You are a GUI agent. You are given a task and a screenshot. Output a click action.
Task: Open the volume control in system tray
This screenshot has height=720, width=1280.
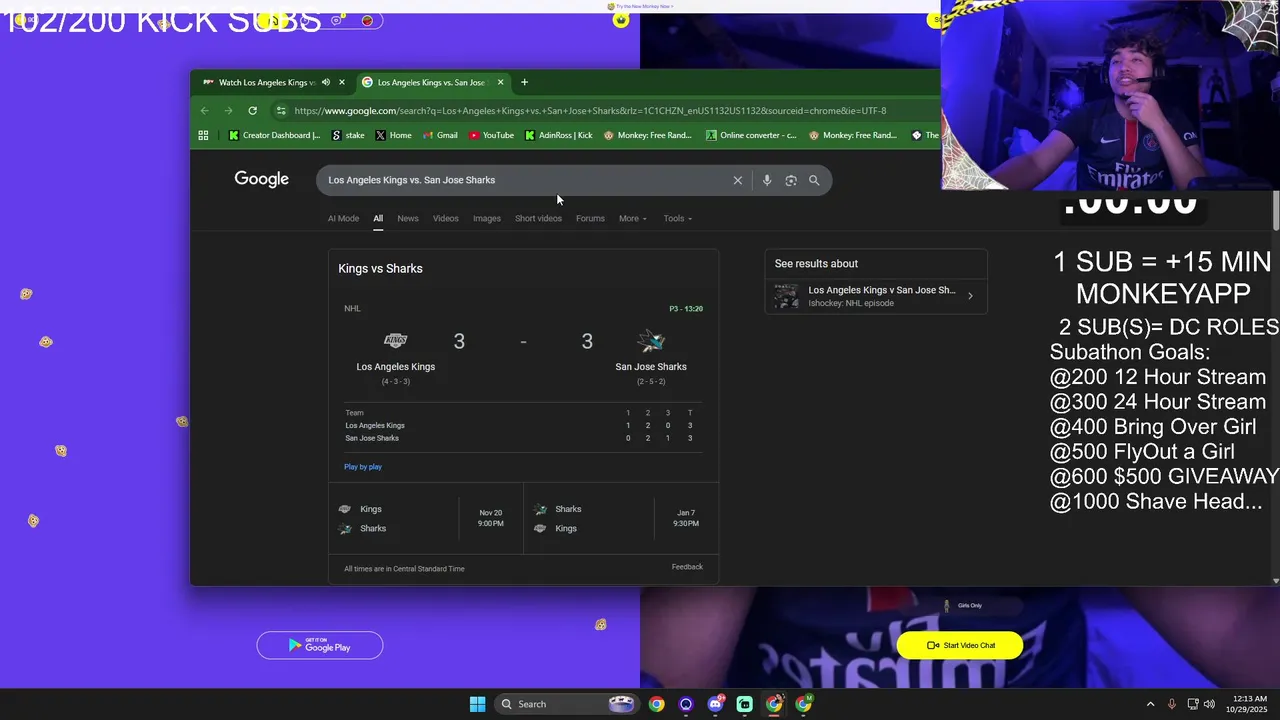coord(1209,704)
